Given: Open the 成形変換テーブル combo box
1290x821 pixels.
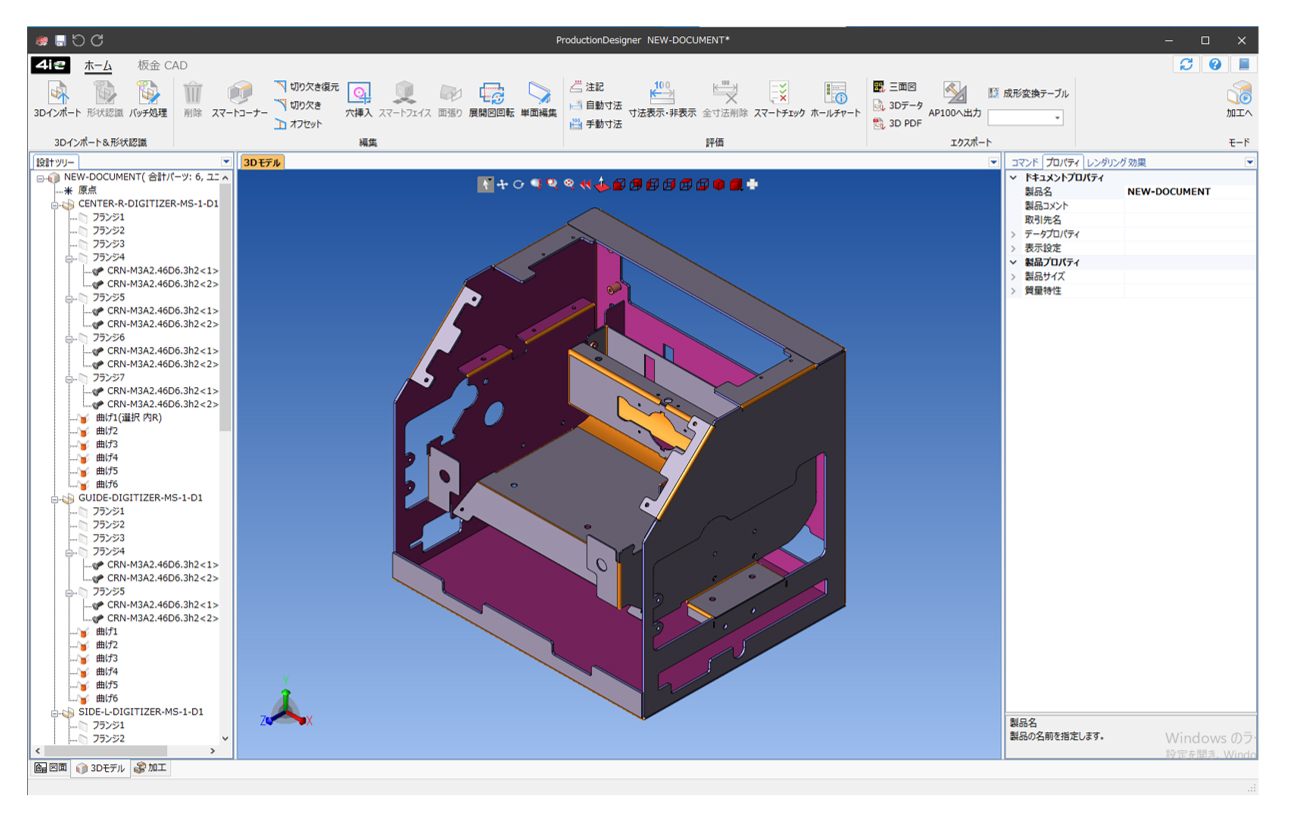Looking at the screenshot, I should coord(1026,118).
